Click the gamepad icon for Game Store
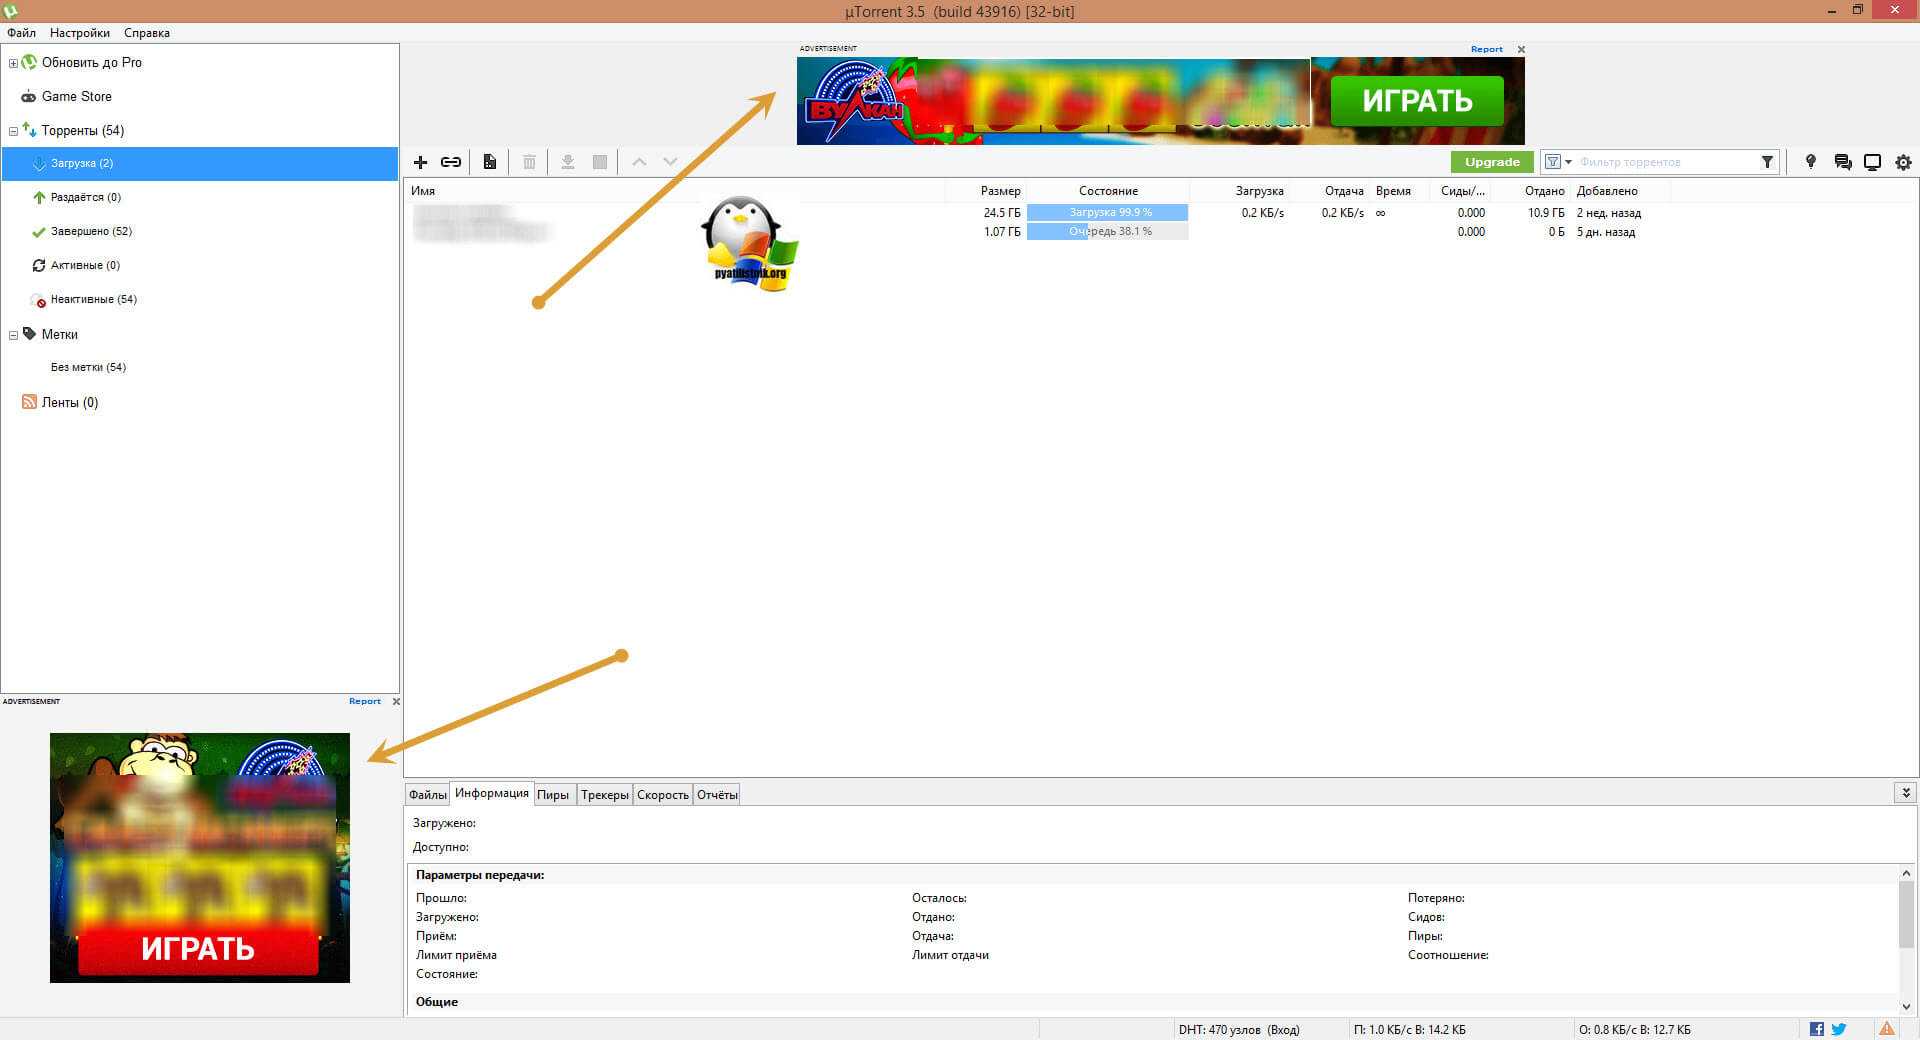The image size is (1920, 1040). click(x=29, y=97)
